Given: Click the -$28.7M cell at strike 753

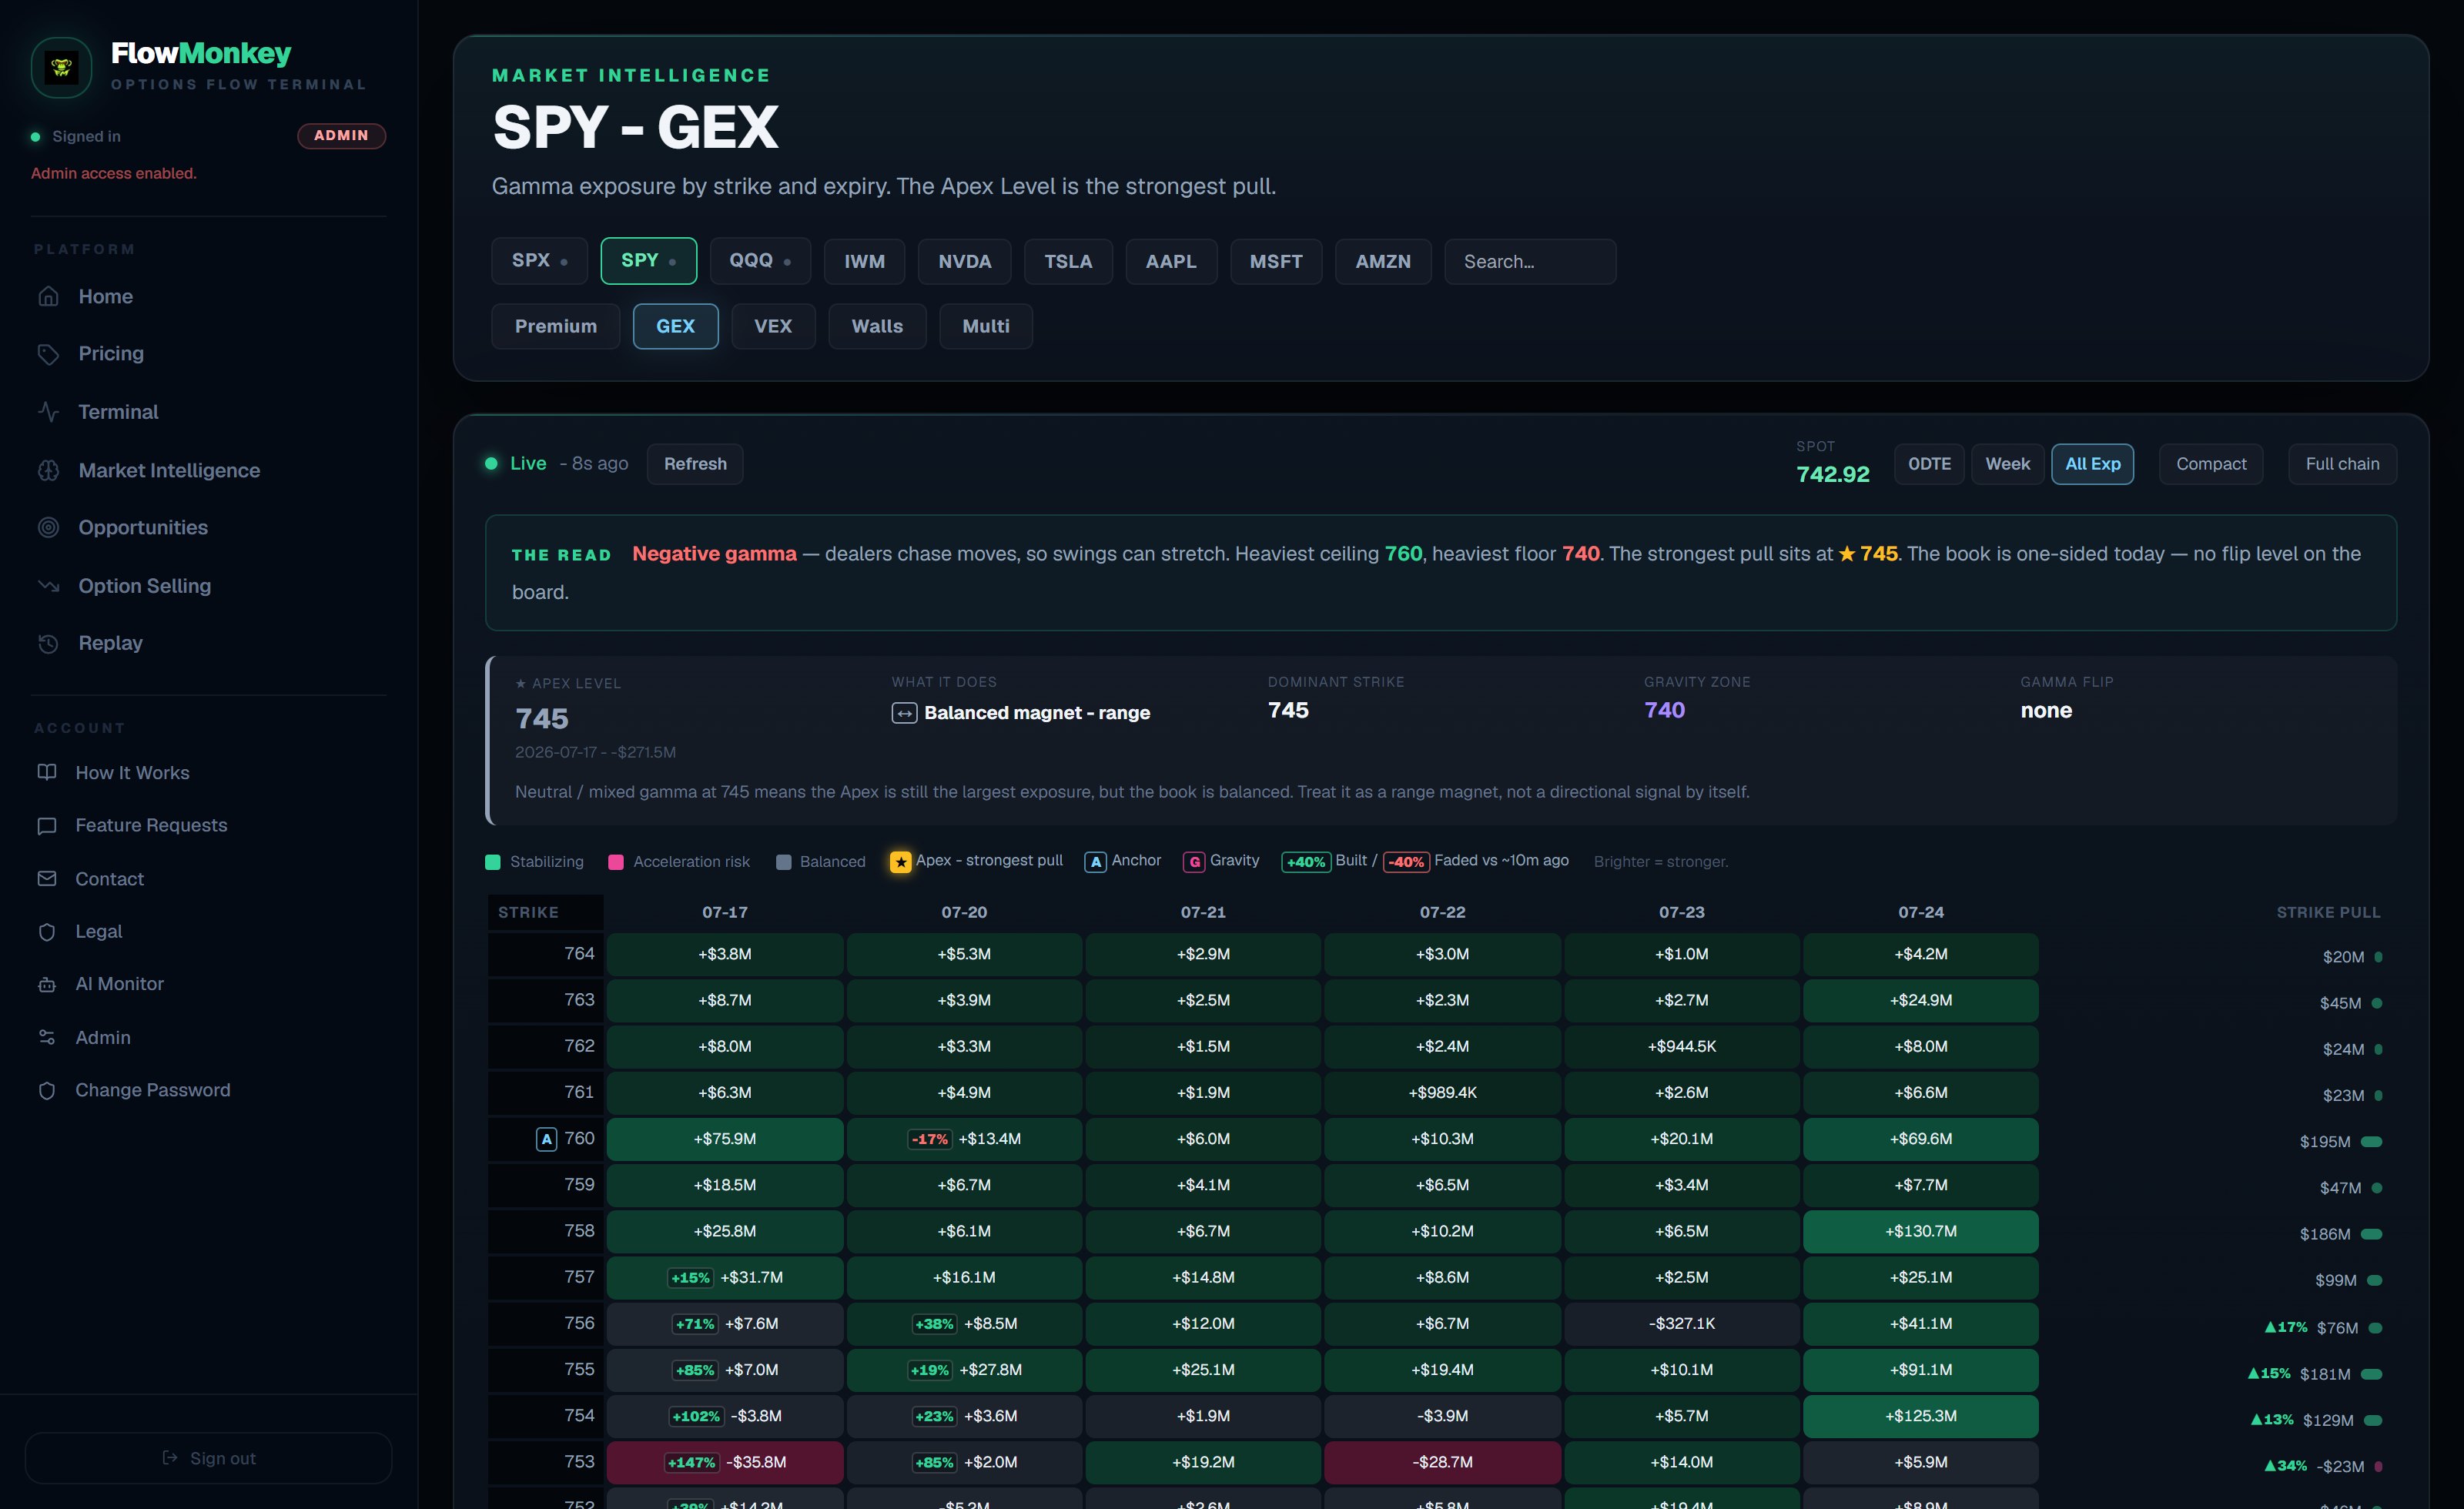Looking at the screenshot, I should (x=1442, y=1463).
